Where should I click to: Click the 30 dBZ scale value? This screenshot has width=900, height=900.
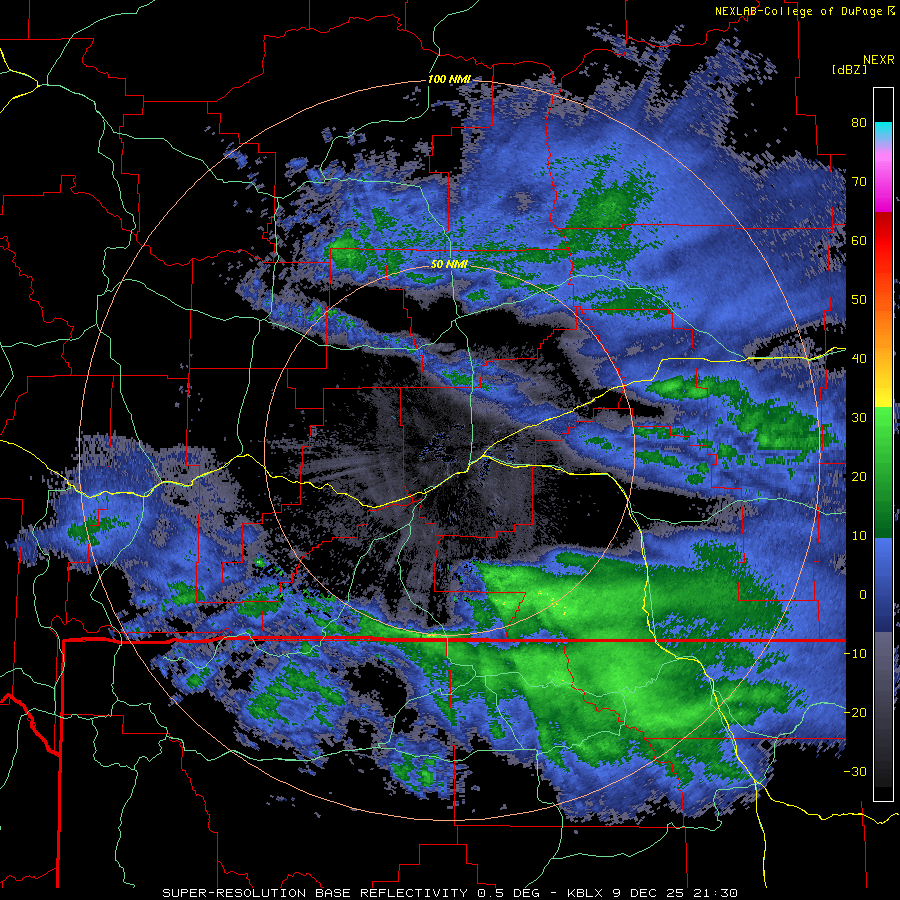pos(859,418)
